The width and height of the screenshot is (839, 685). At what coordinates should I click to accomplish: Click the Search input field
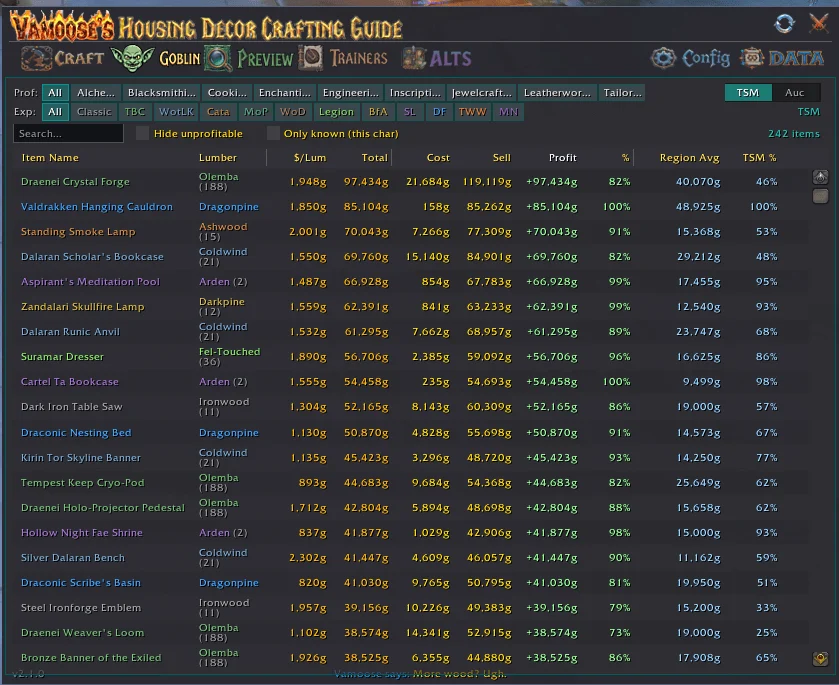[x=68, y=133]
